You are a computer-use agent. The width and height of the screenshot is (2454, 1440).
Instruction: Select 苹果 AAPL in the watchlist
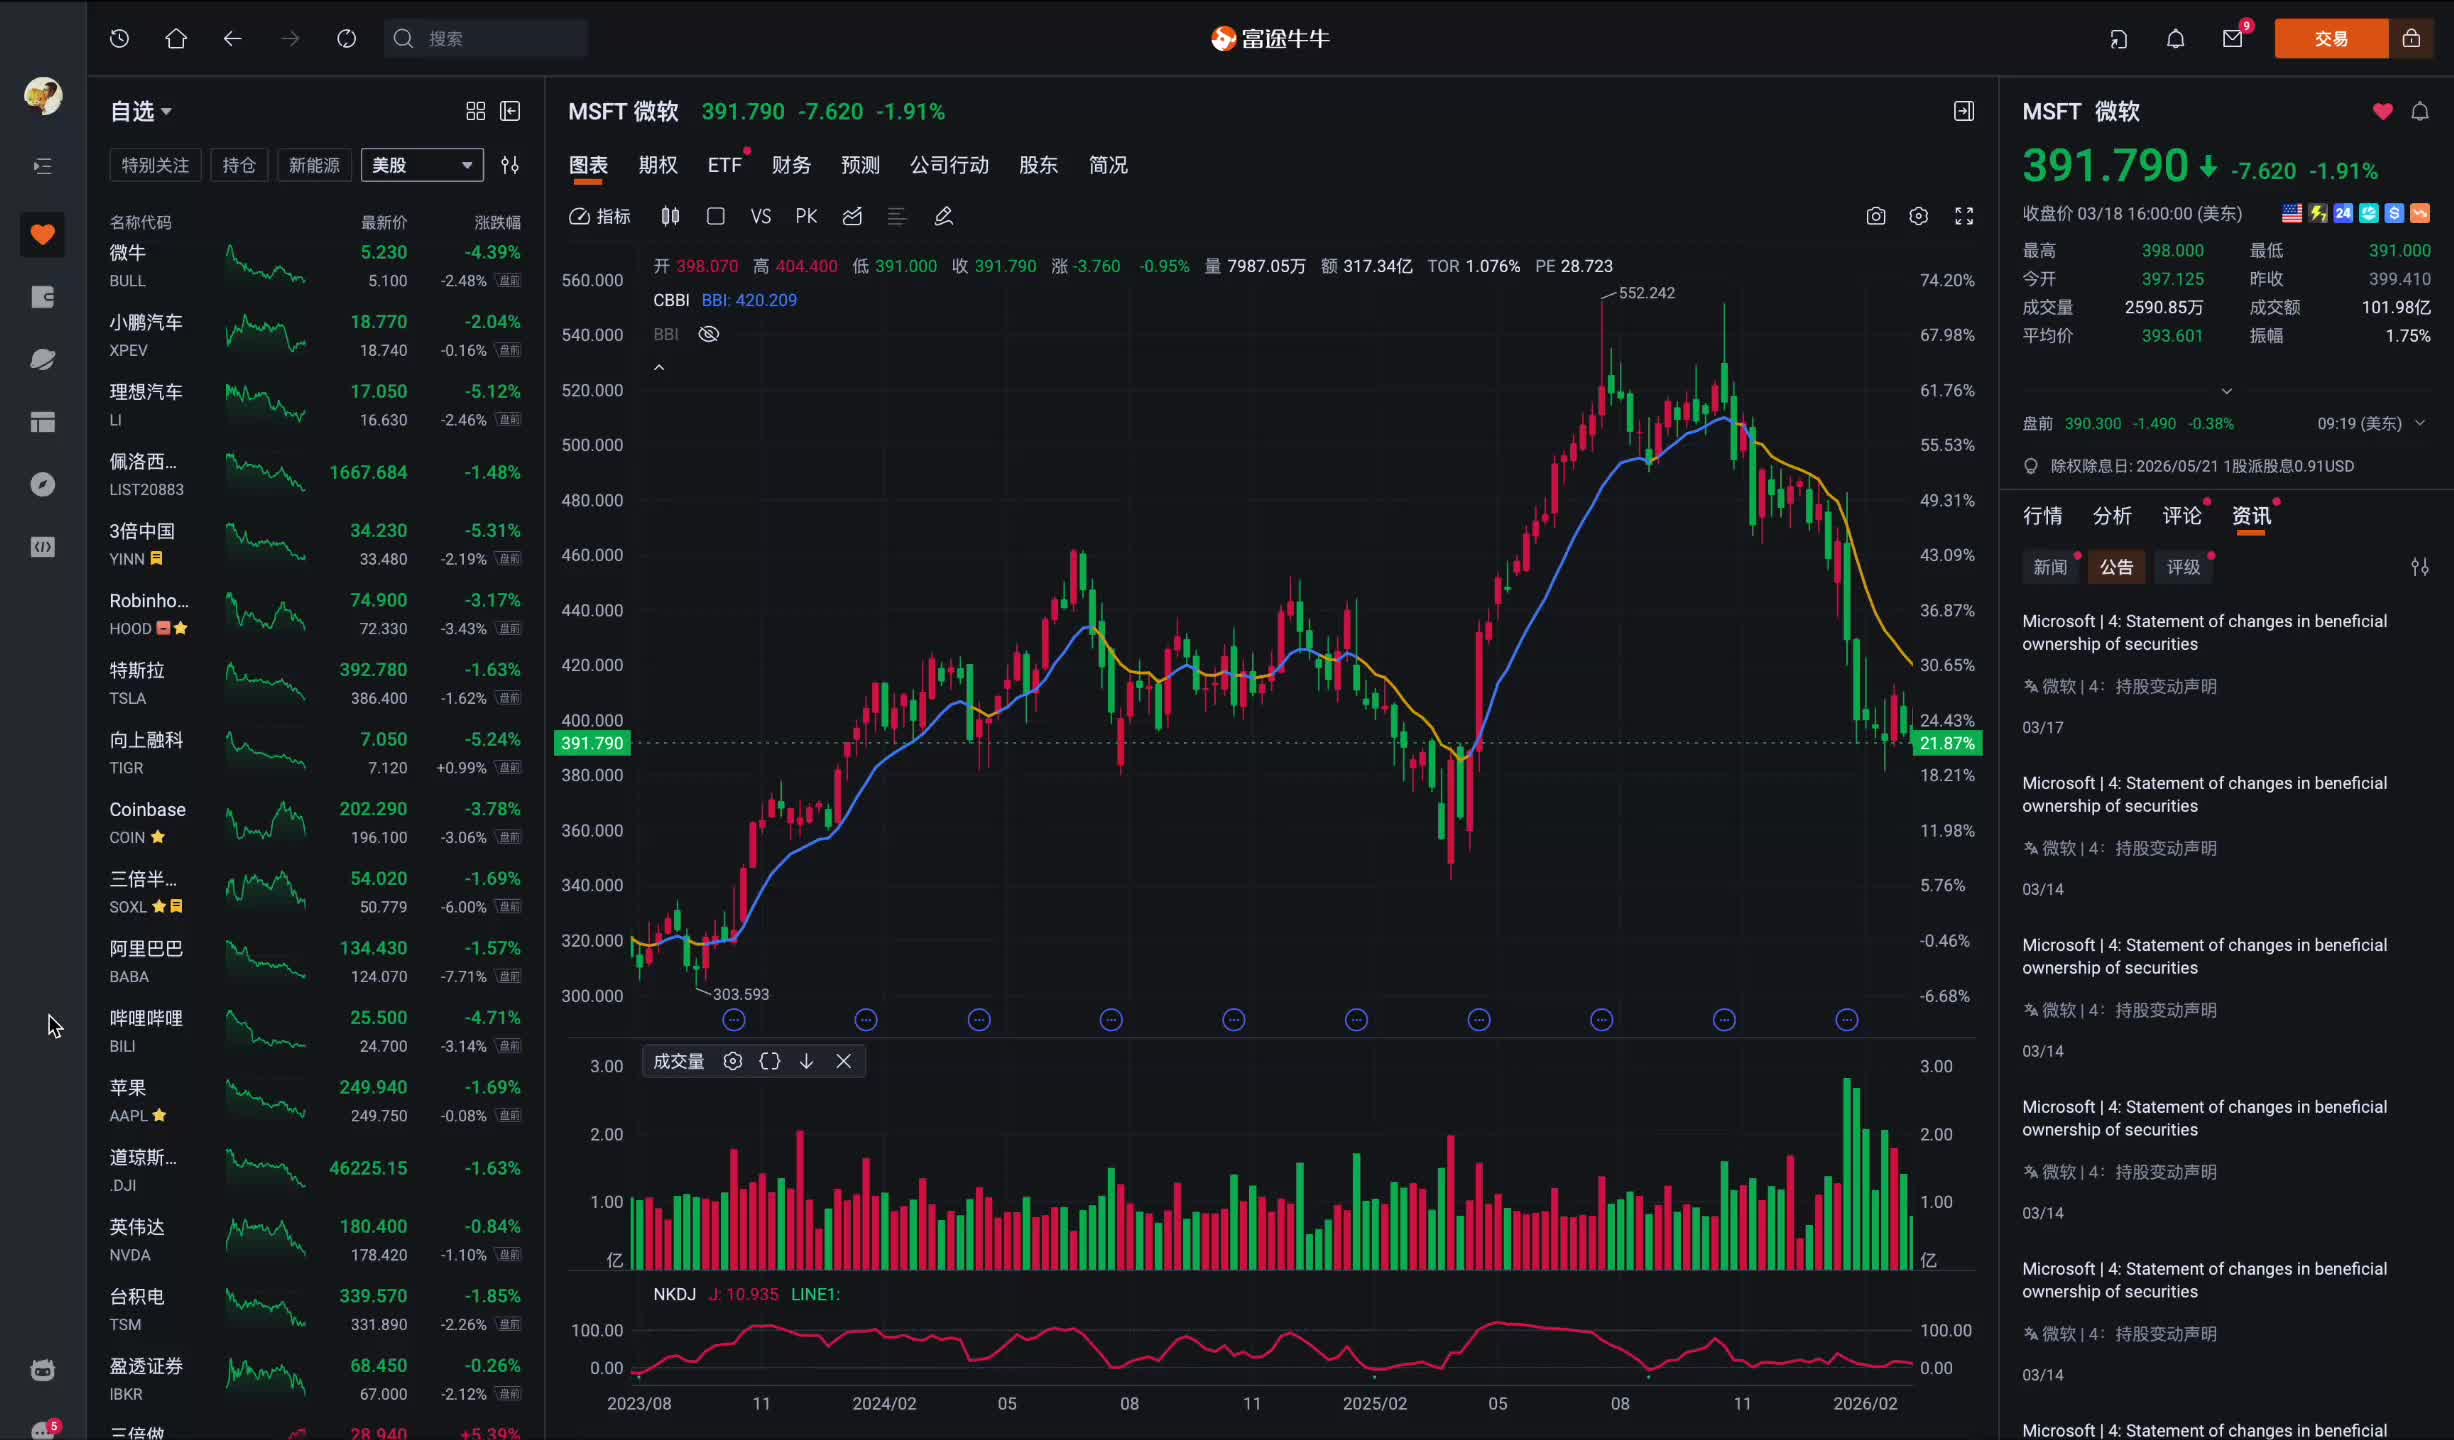tap(315, 1101)
